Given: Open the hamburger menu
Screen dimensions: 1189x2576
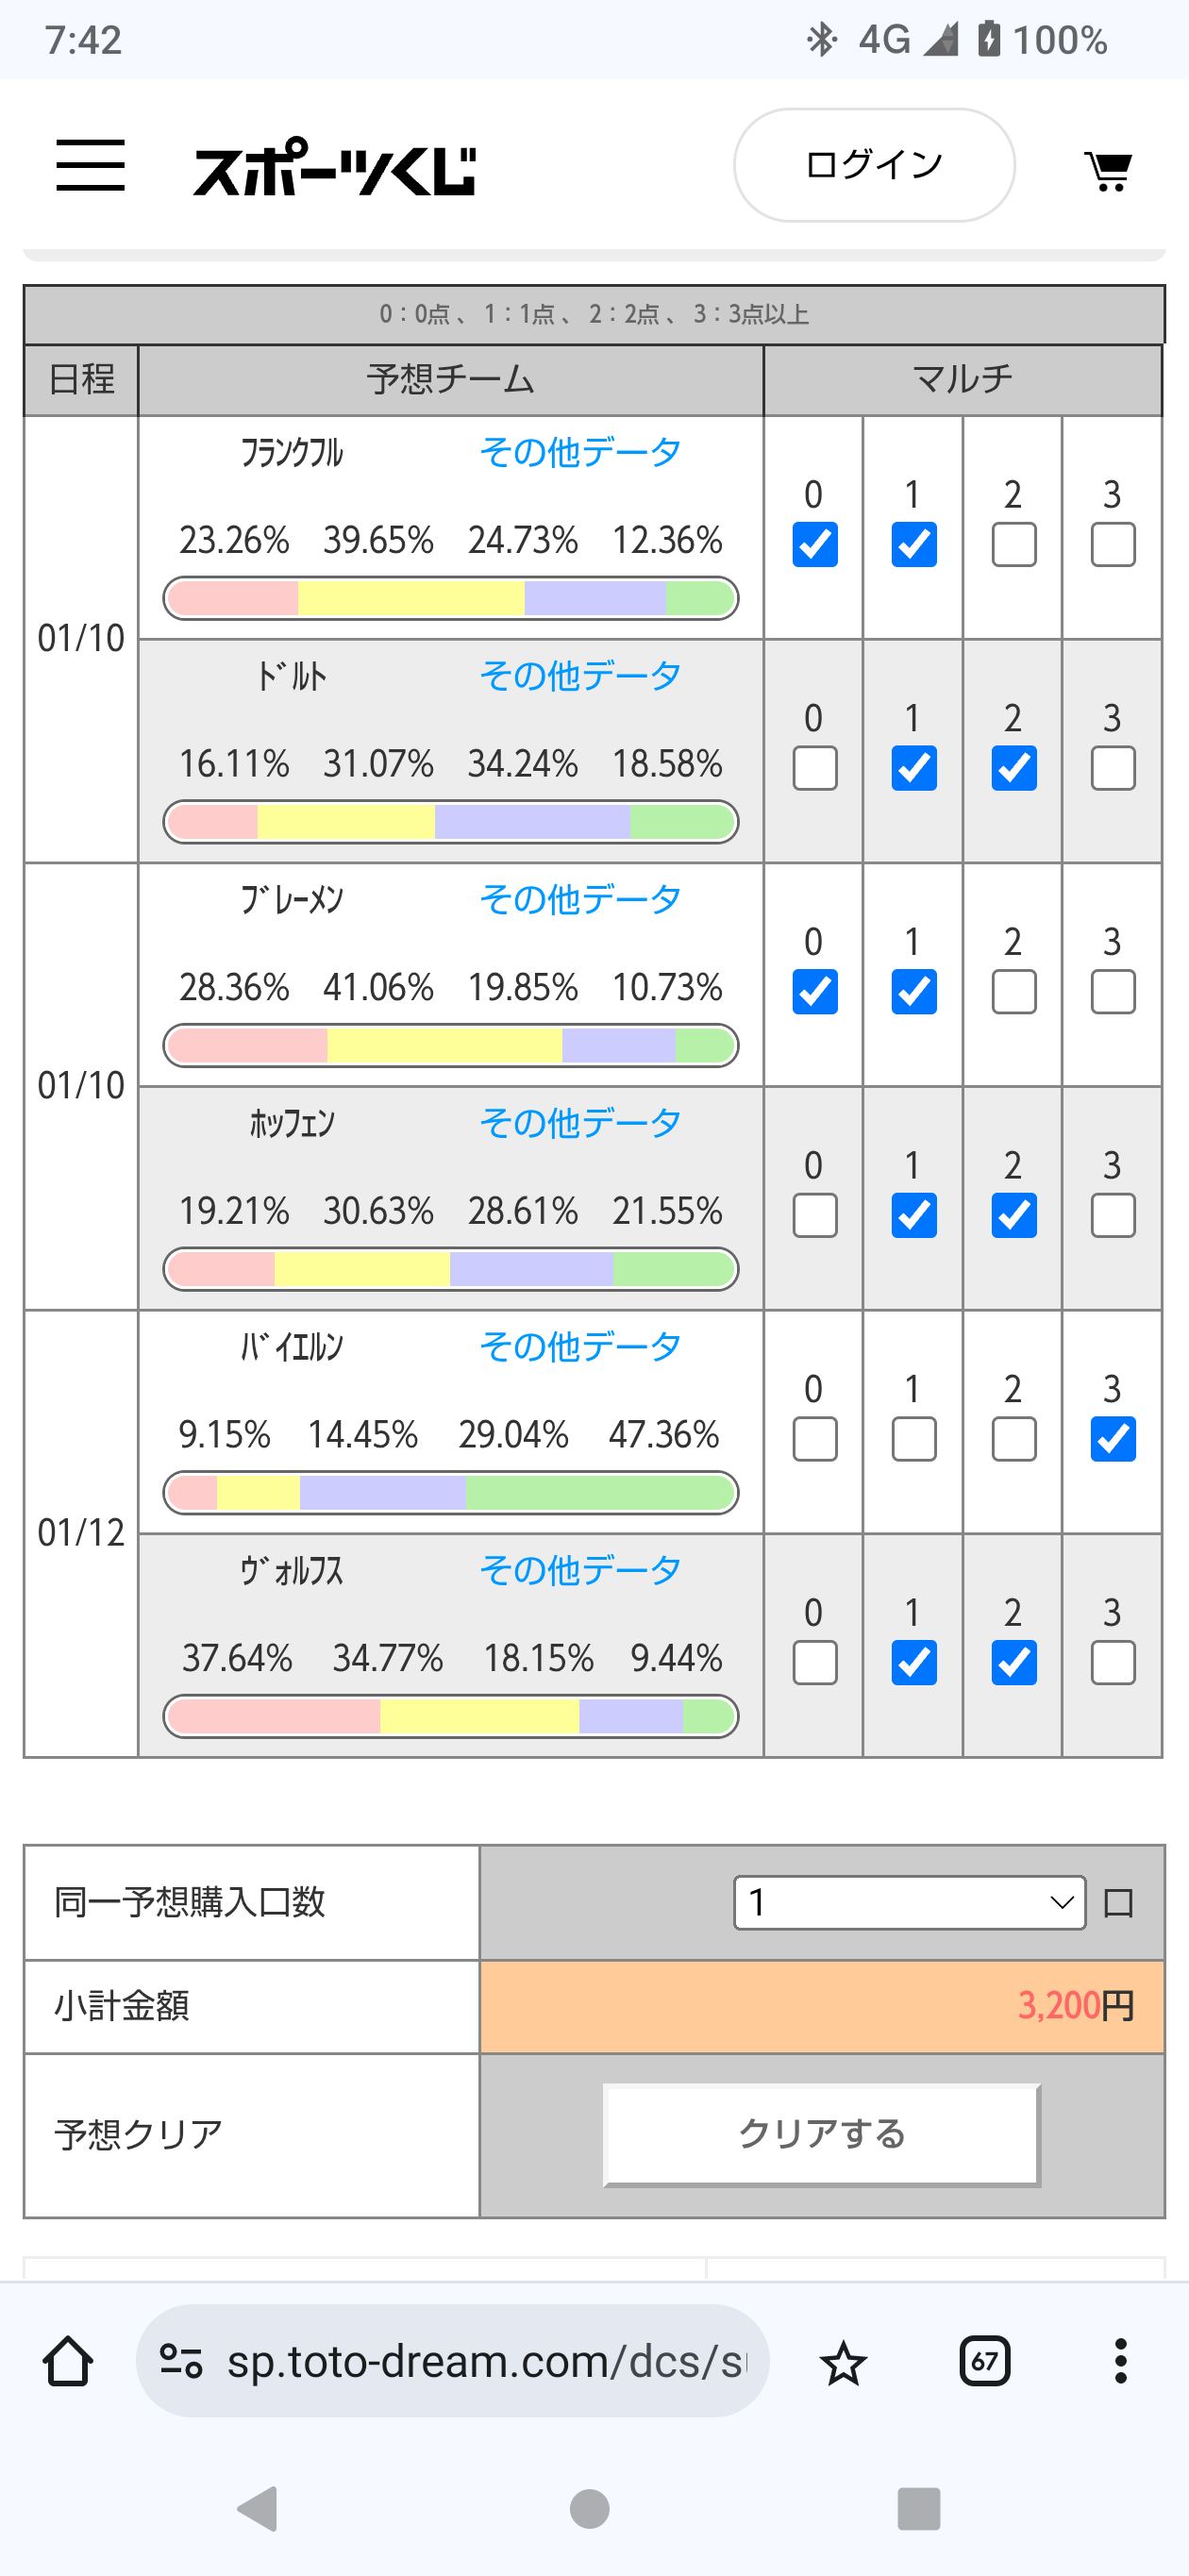Looking at the screenshot, I should 90,166.
